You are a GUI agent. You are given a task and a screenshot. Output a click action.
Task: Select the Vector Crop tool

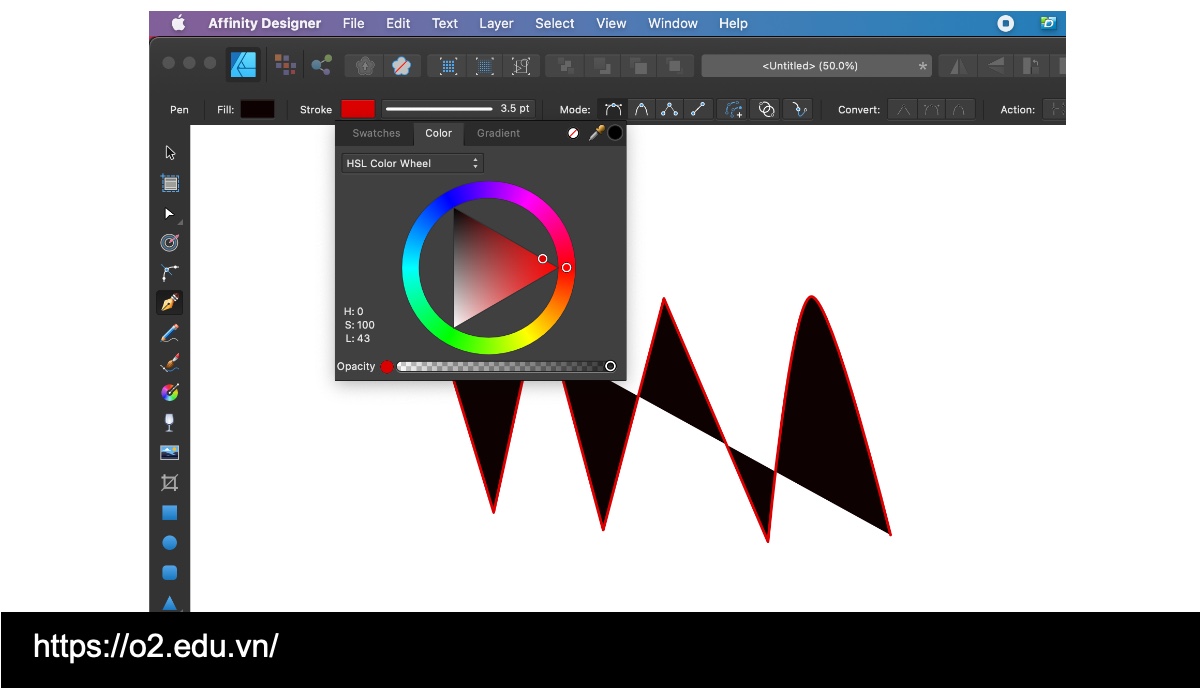170,483
